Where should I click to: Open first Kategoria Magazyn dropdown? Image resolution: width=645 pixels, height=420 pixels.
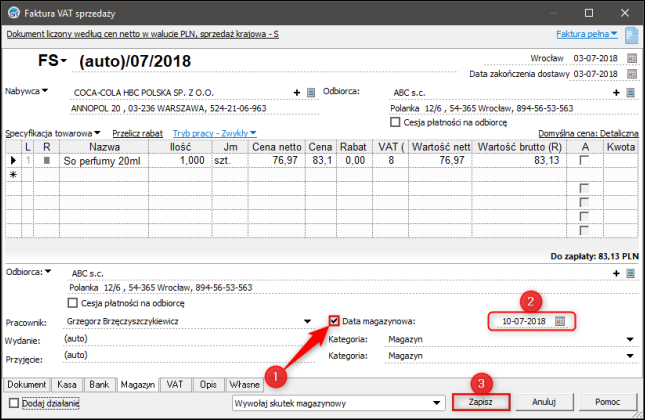pyautogui.click(x=630, y=339)
